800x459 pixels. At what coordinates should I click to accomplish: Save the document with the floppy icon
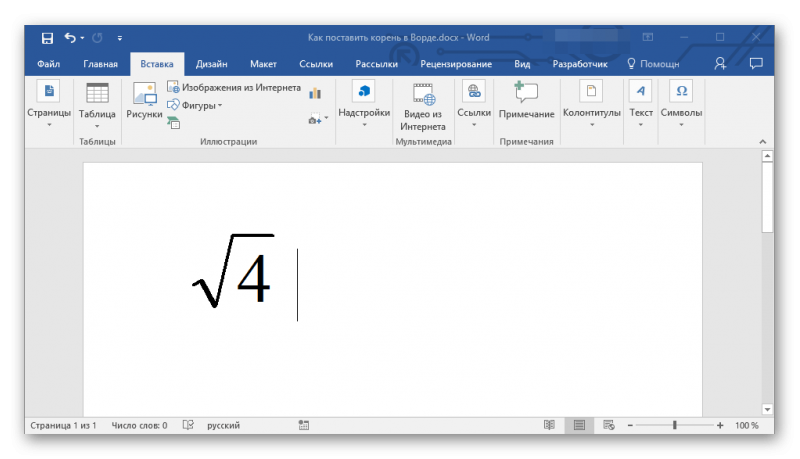pyautogui.click(x=47, y=38)
